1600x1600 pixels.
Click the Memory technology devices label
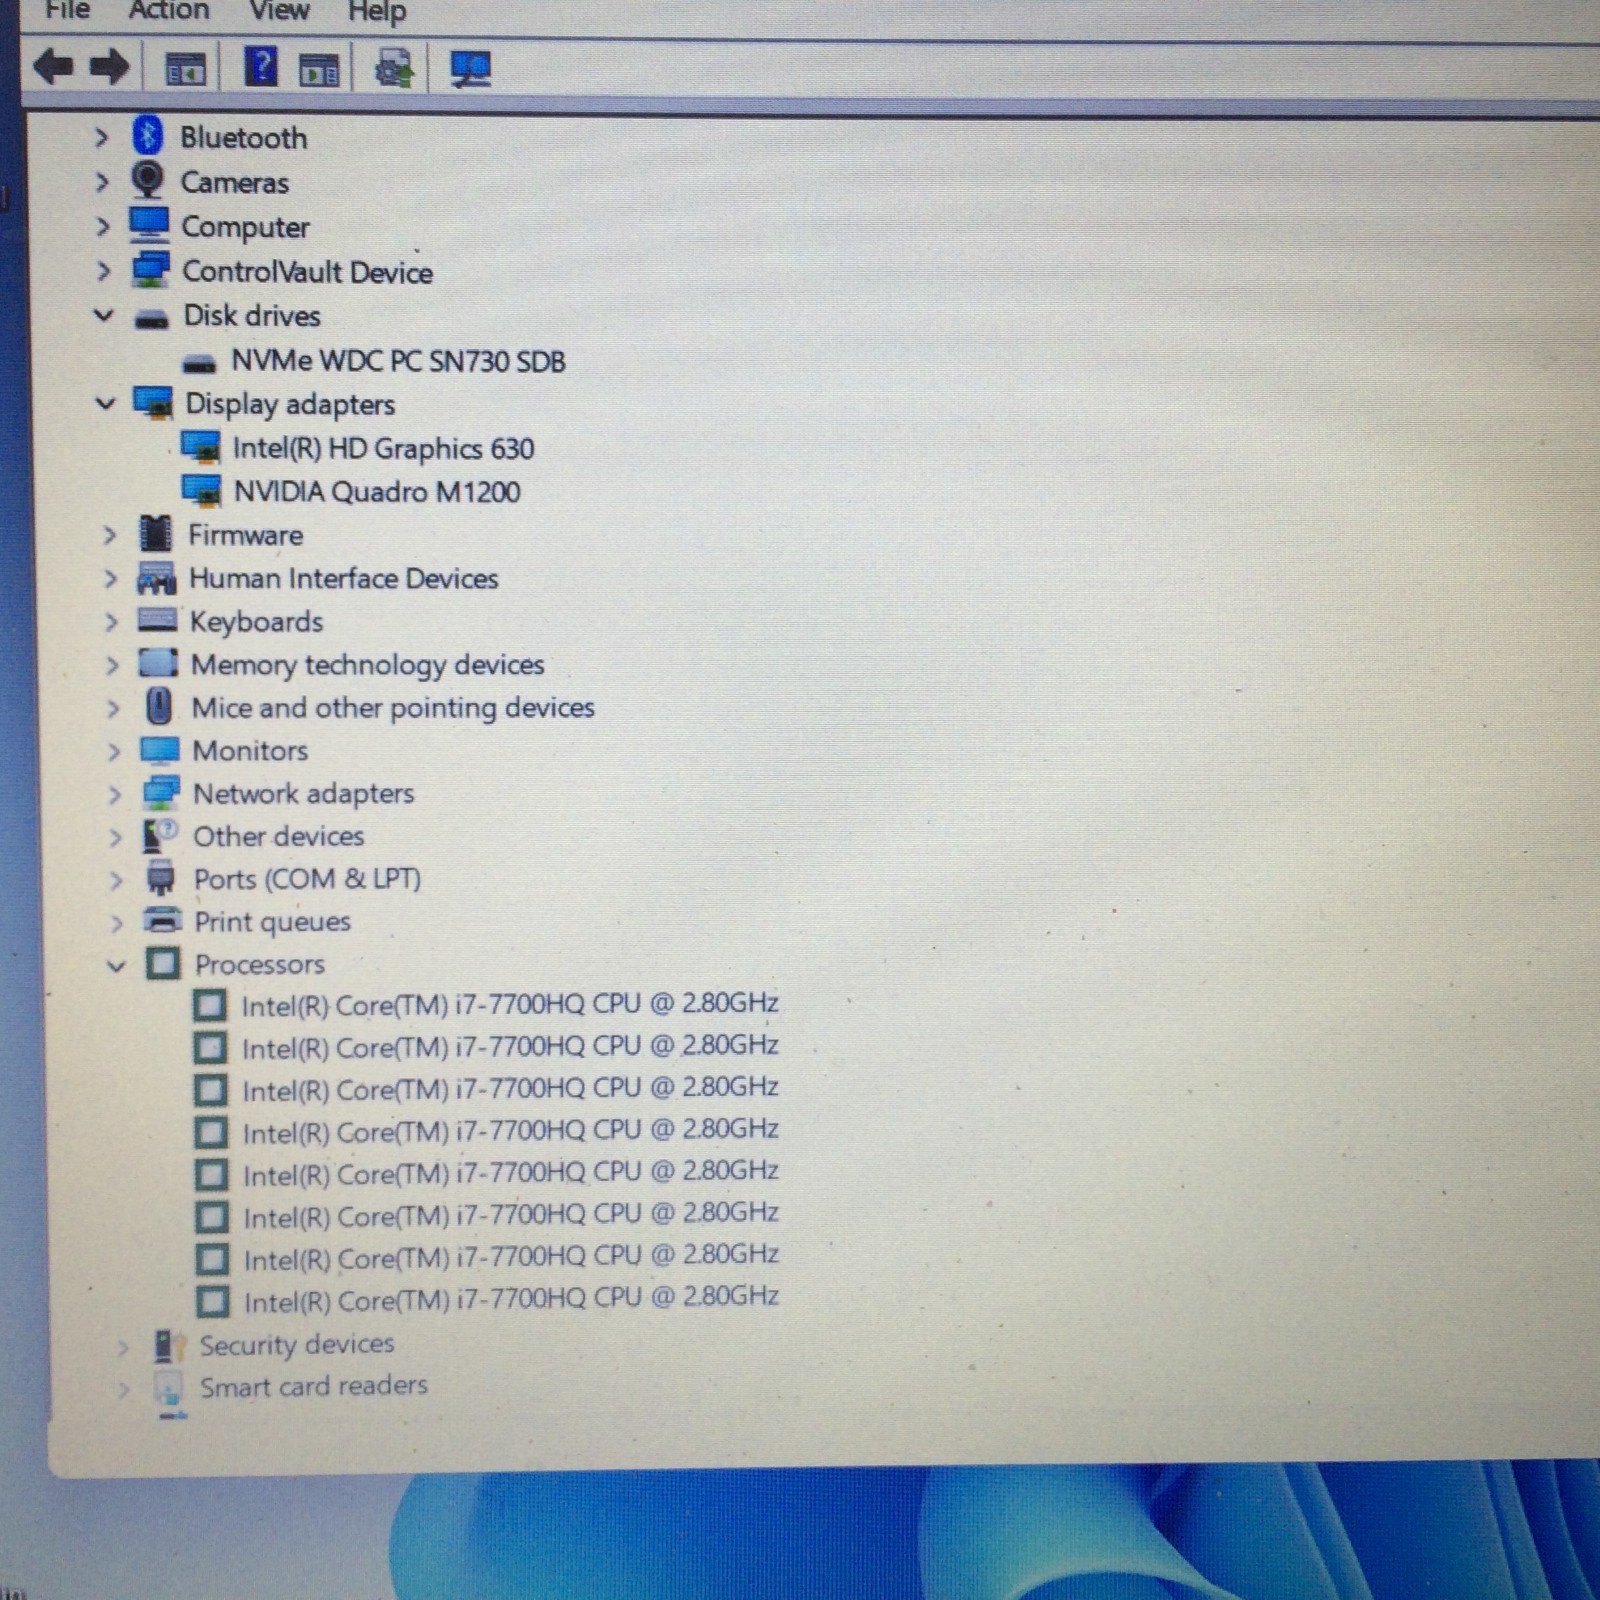[367, 664]
